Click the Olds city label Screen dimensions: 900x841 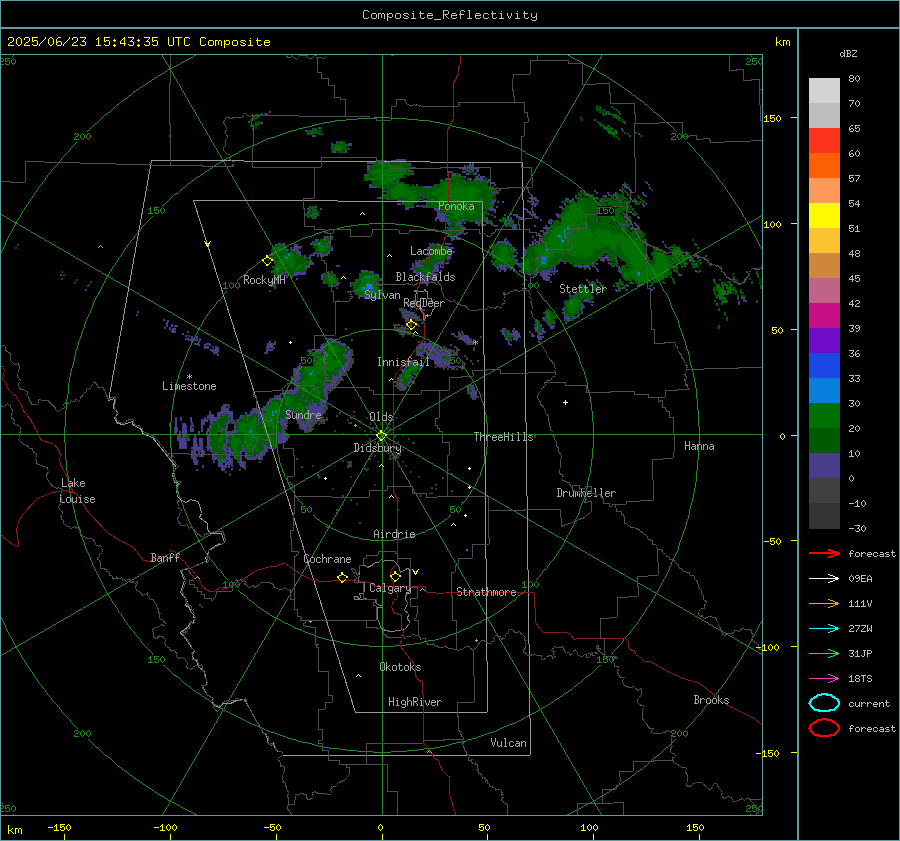point(381,417)
